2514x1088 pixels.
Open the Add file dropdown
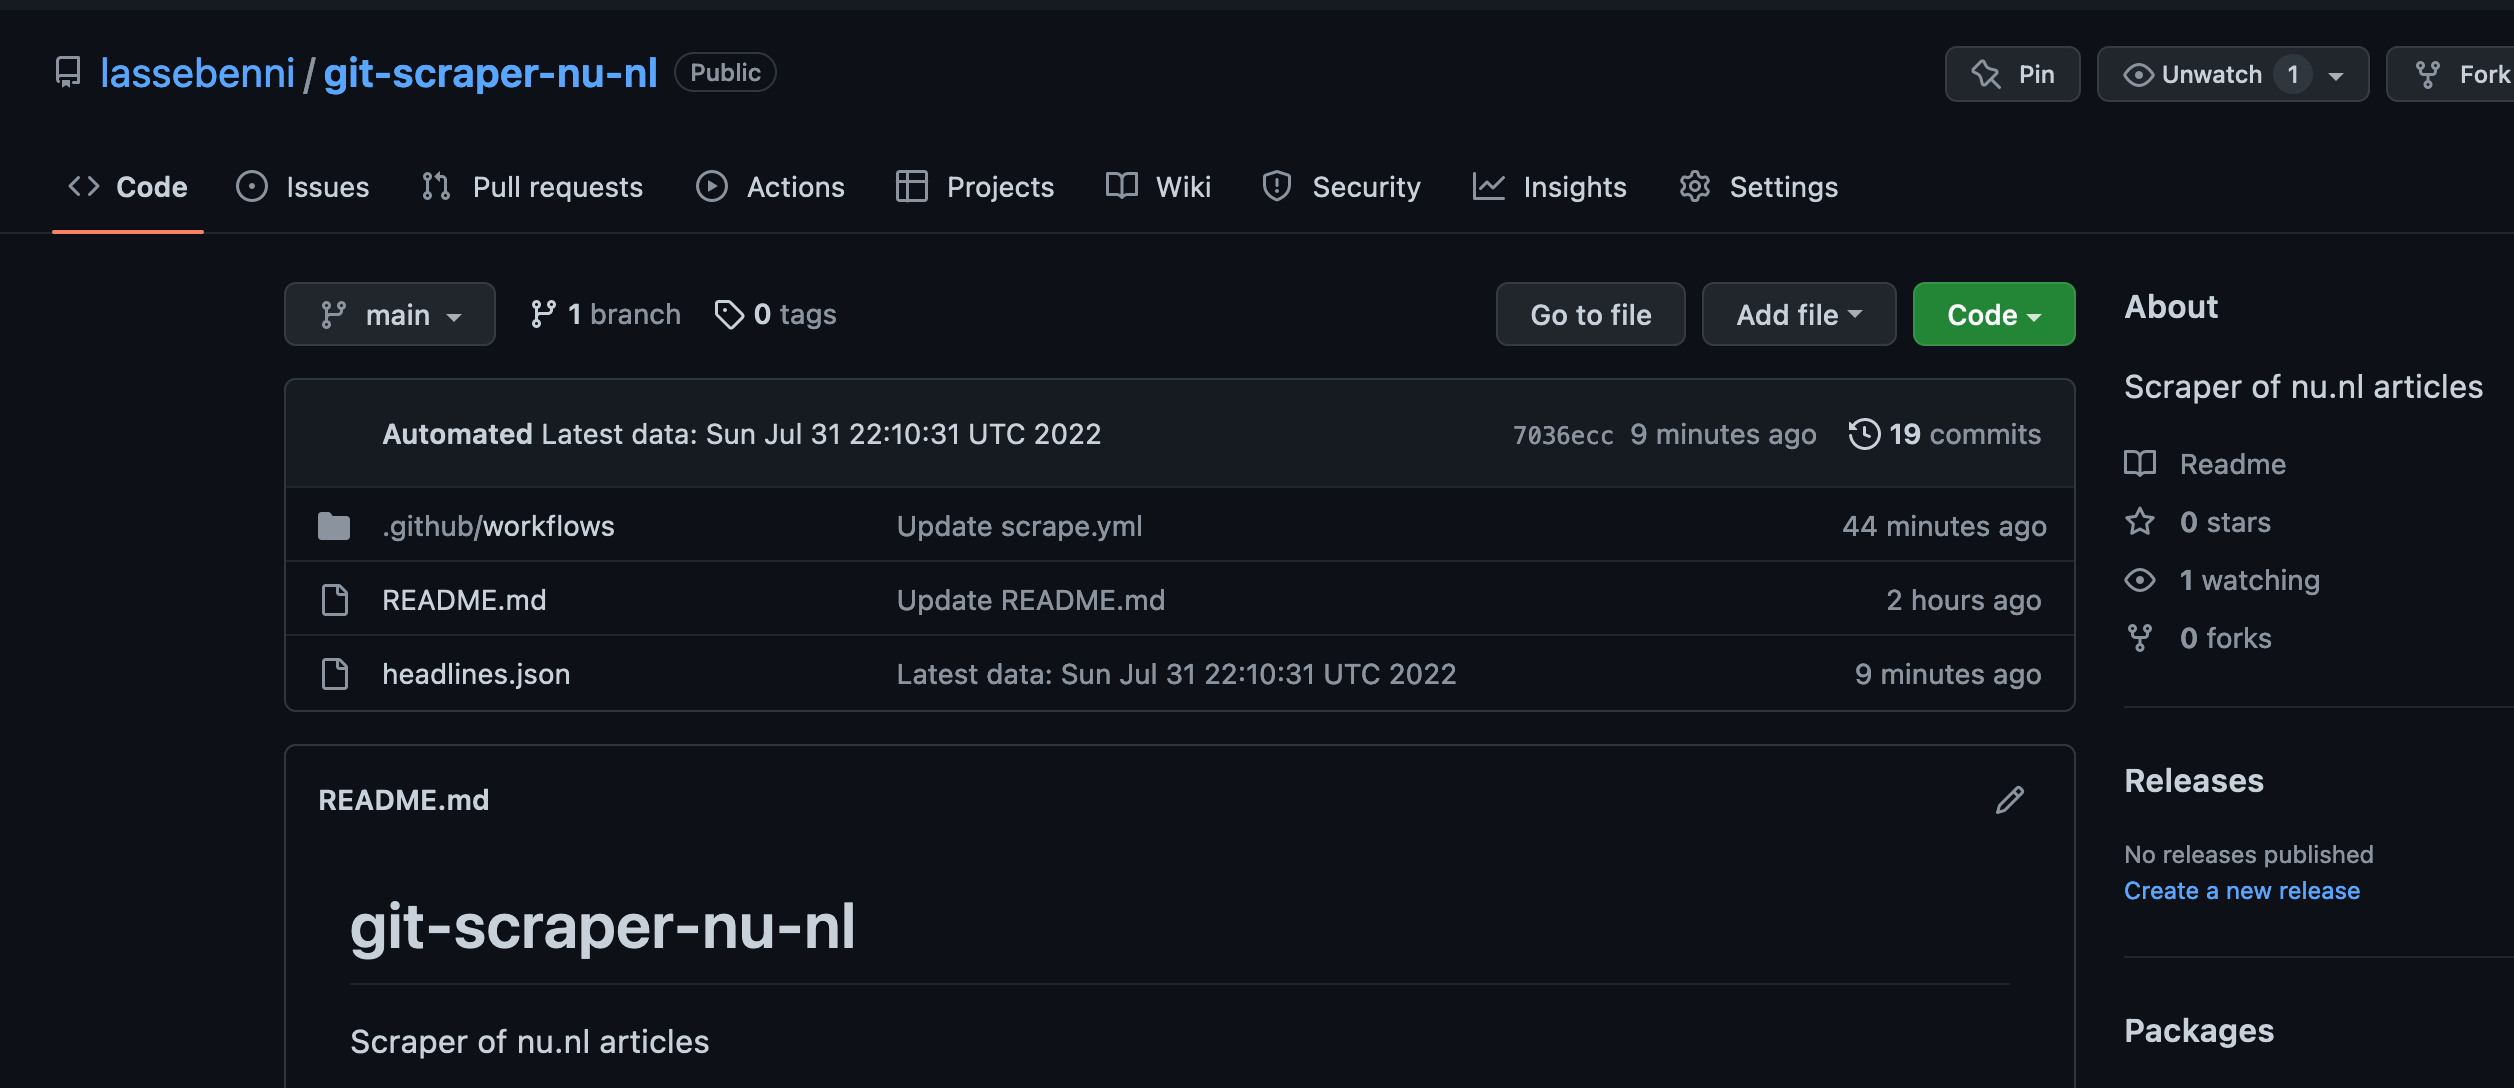(x=1797, y=313)
